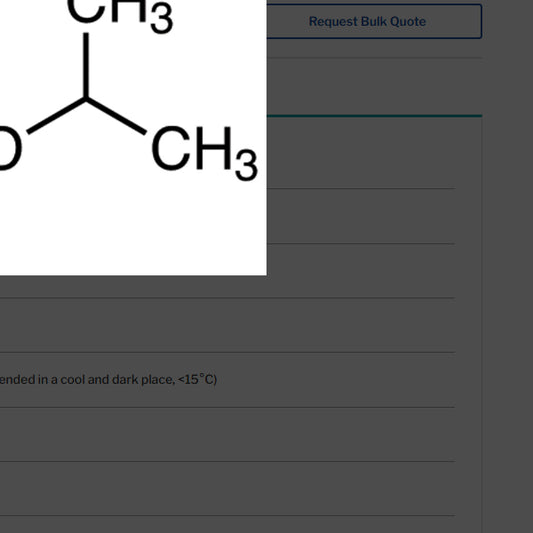Click the dimmed first row under the teal line

(361, 153)
